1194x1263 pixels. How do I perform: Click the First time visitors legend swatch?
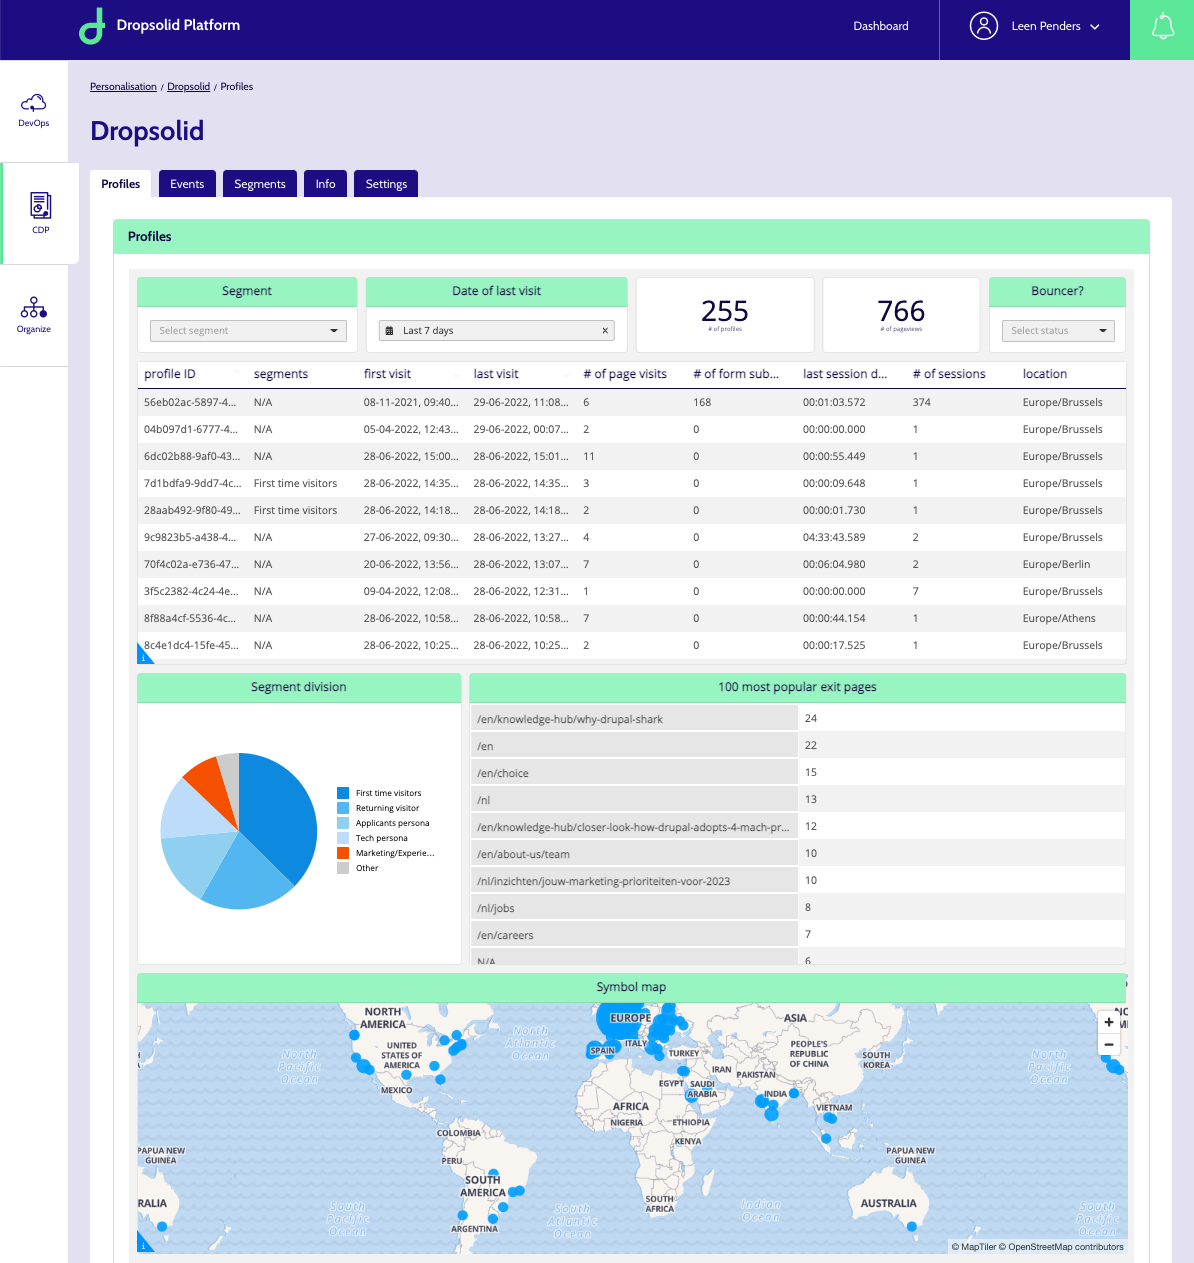pyautogui.click(x=343, y=793)
